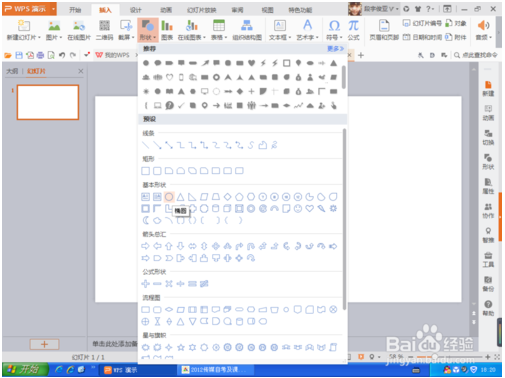Image resolution: width=505 pixels, height=378 pixels.
Task: Open 属性 panel in right sidebar
Action: pyautogui.click(x=488, y=186)
